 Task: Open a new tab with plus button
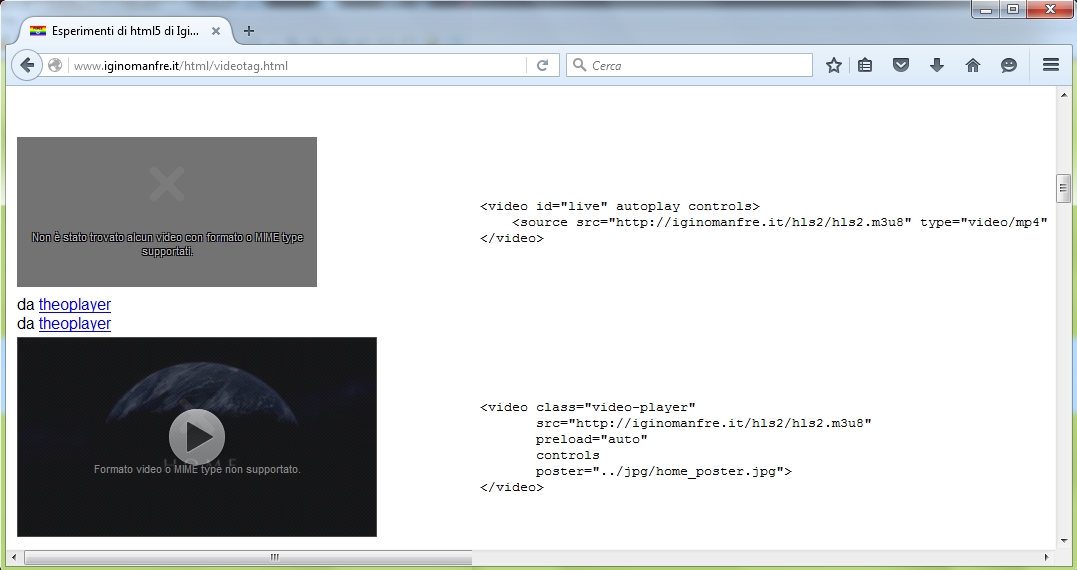tap(249, 31)
